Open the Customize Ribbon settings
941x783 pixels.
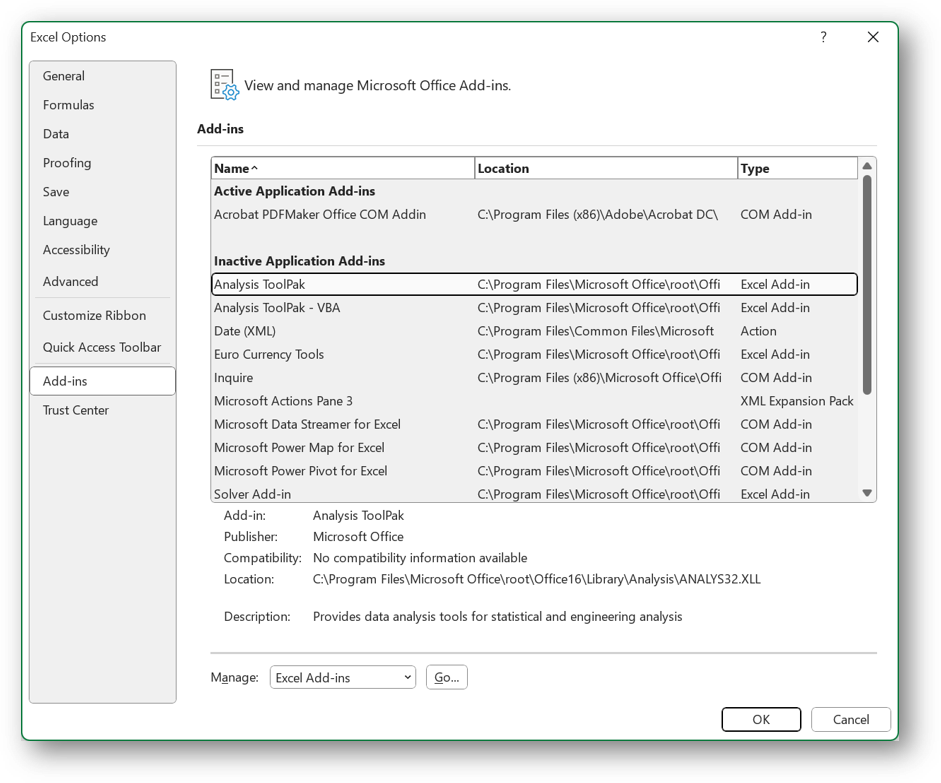[x=92, y=314]
